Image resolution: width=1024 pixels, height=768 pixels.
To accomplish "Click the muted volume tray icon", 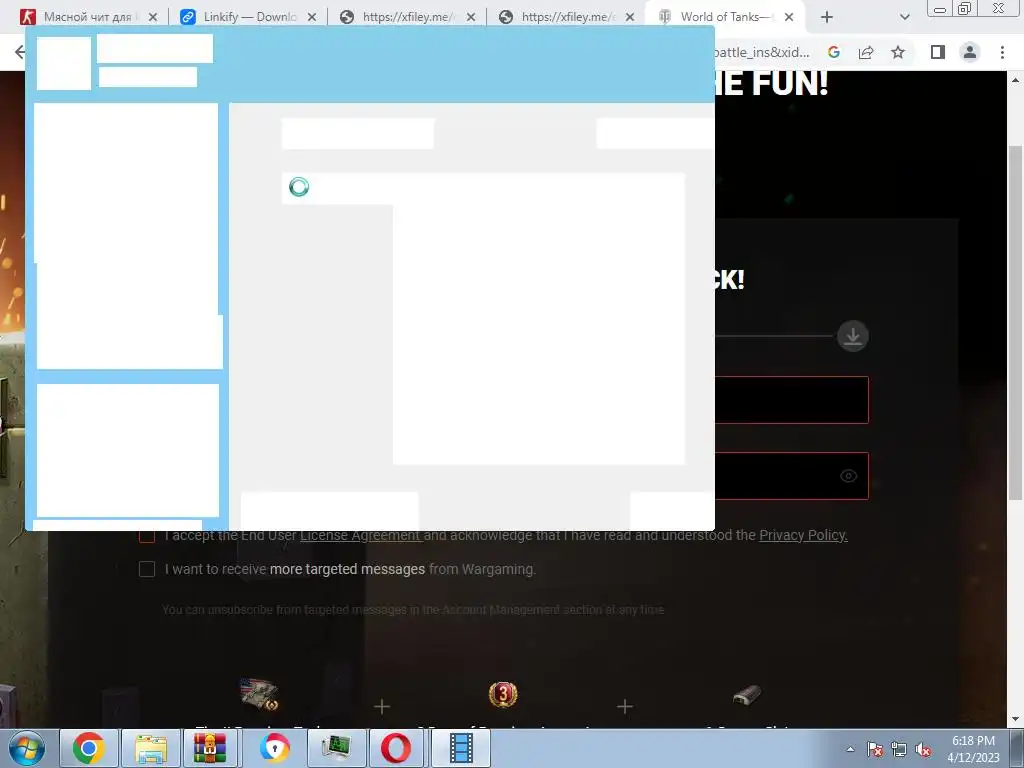I will tap(923, 750).
